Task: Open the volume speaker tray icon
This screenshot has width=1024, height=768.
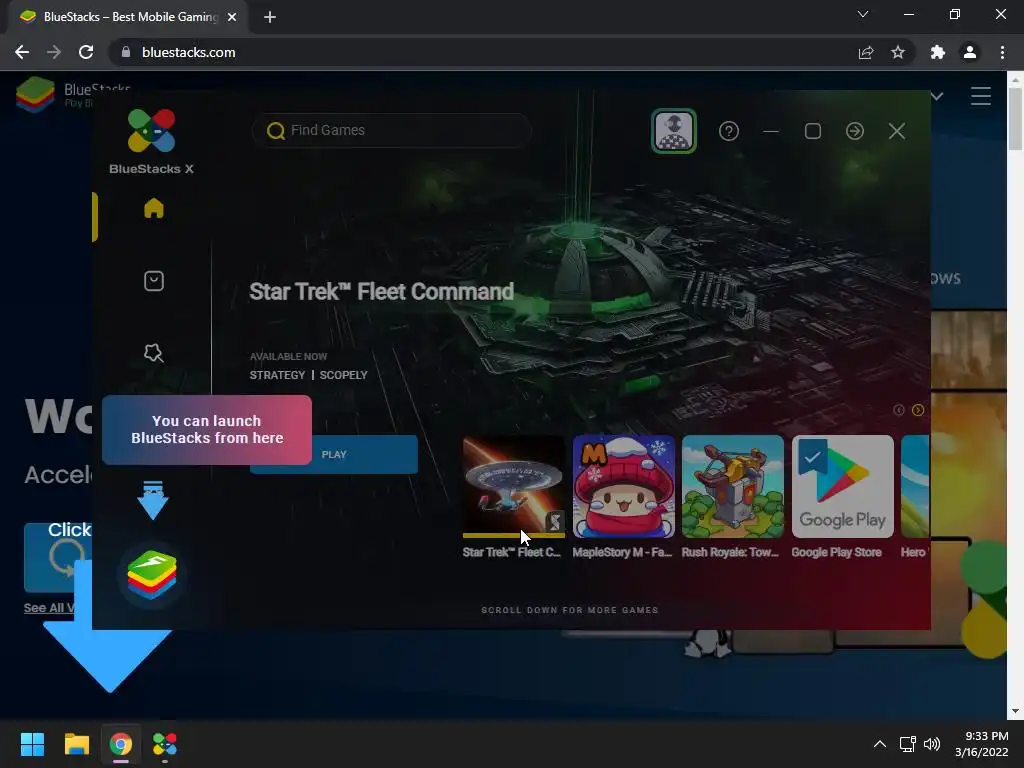Action: [932, 744]
